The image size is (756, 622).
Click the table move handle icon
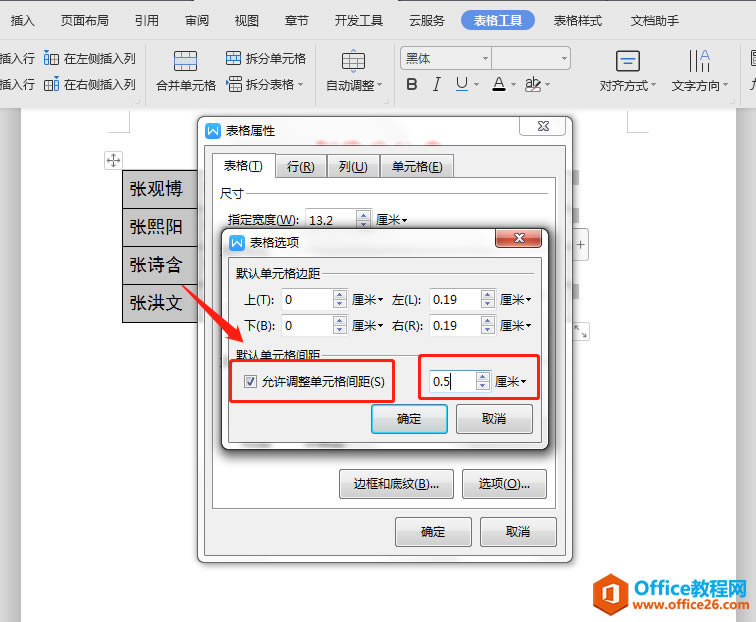click(x=113, y=160)
